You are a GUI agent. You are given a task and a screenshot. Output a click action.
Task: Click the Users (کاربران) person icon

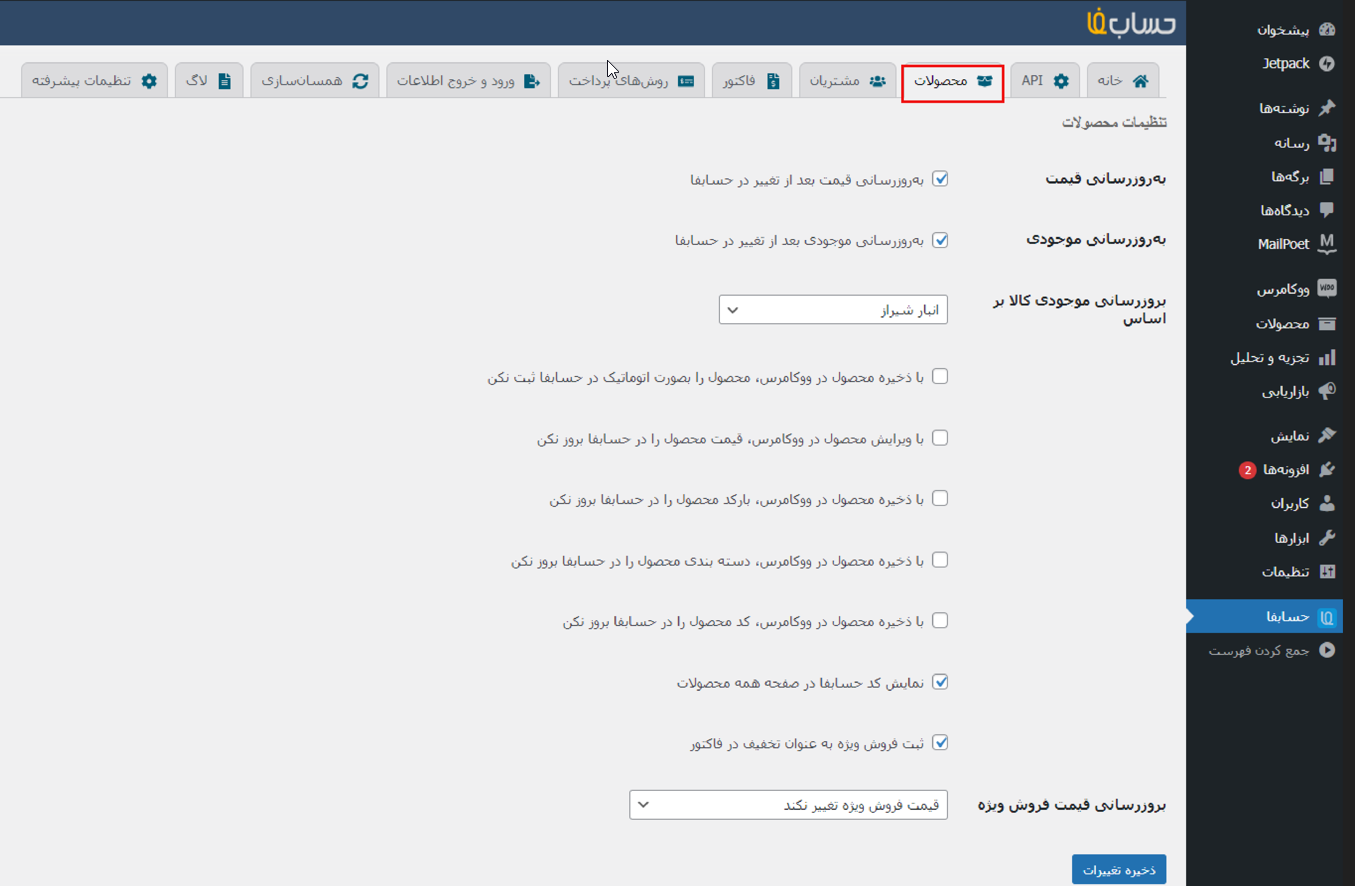point(1327,504)
